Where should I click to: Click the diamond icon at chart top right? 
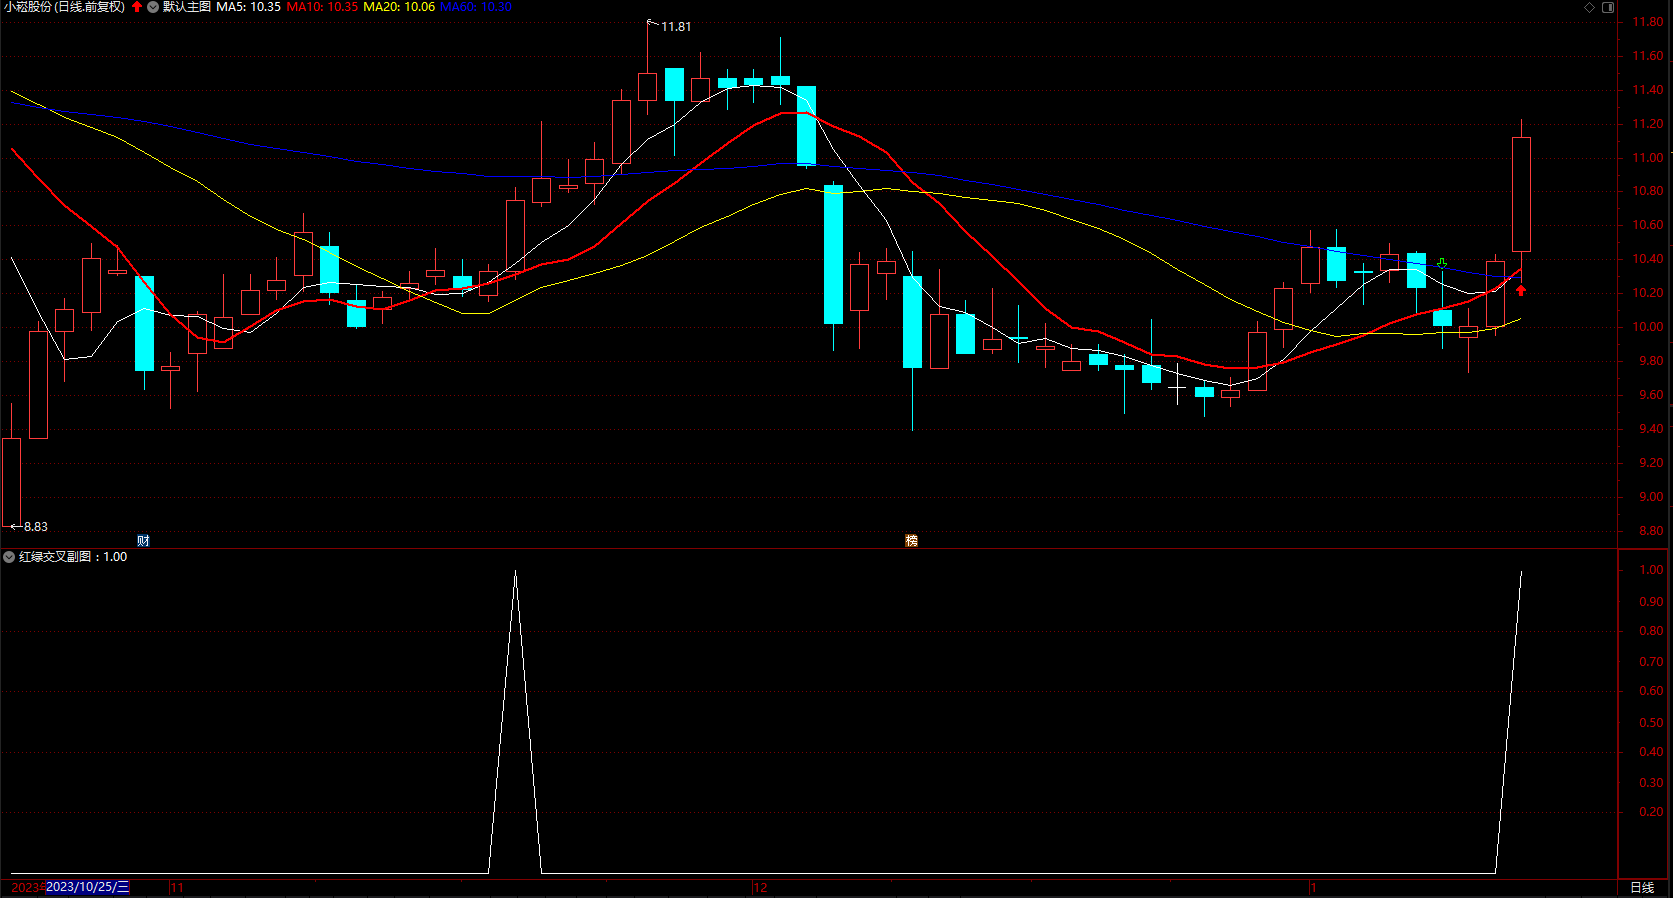coord(1590,7)
